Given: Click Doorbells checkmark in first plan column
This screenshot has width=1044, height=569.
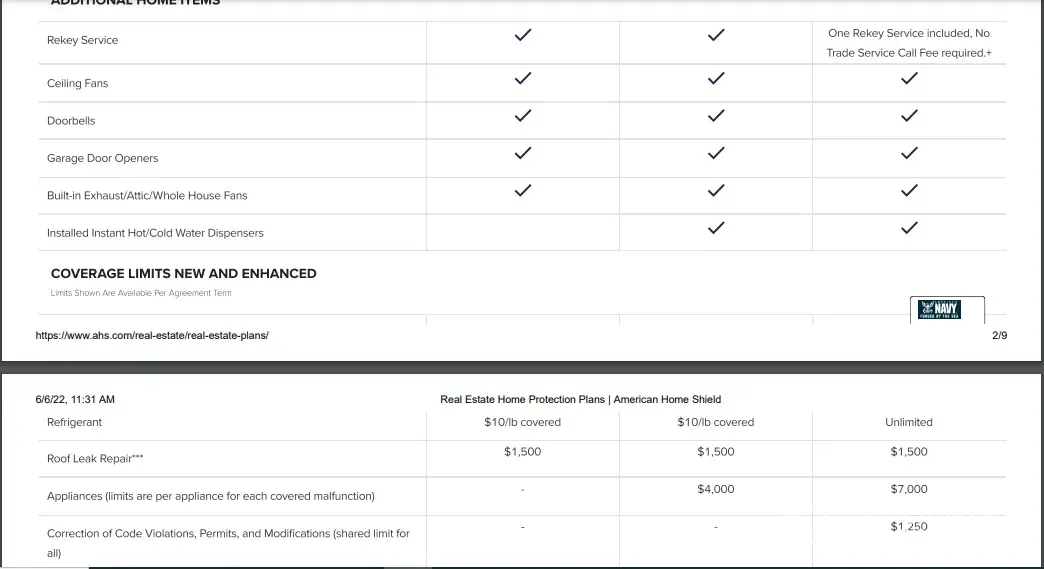Looking at the screenshot, I should [x=522, y=116].
